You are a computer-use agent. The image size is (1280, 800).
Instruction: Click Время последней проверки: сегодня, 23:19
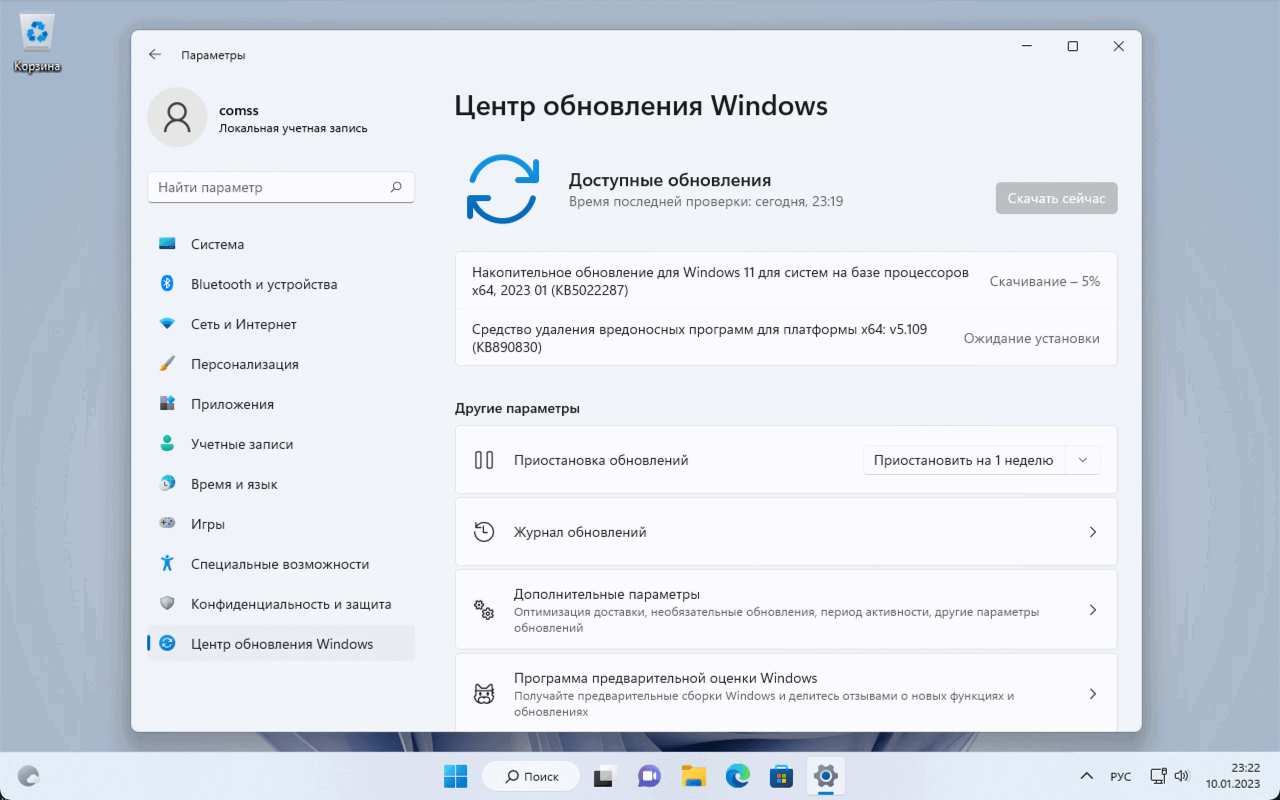[706, 201]
